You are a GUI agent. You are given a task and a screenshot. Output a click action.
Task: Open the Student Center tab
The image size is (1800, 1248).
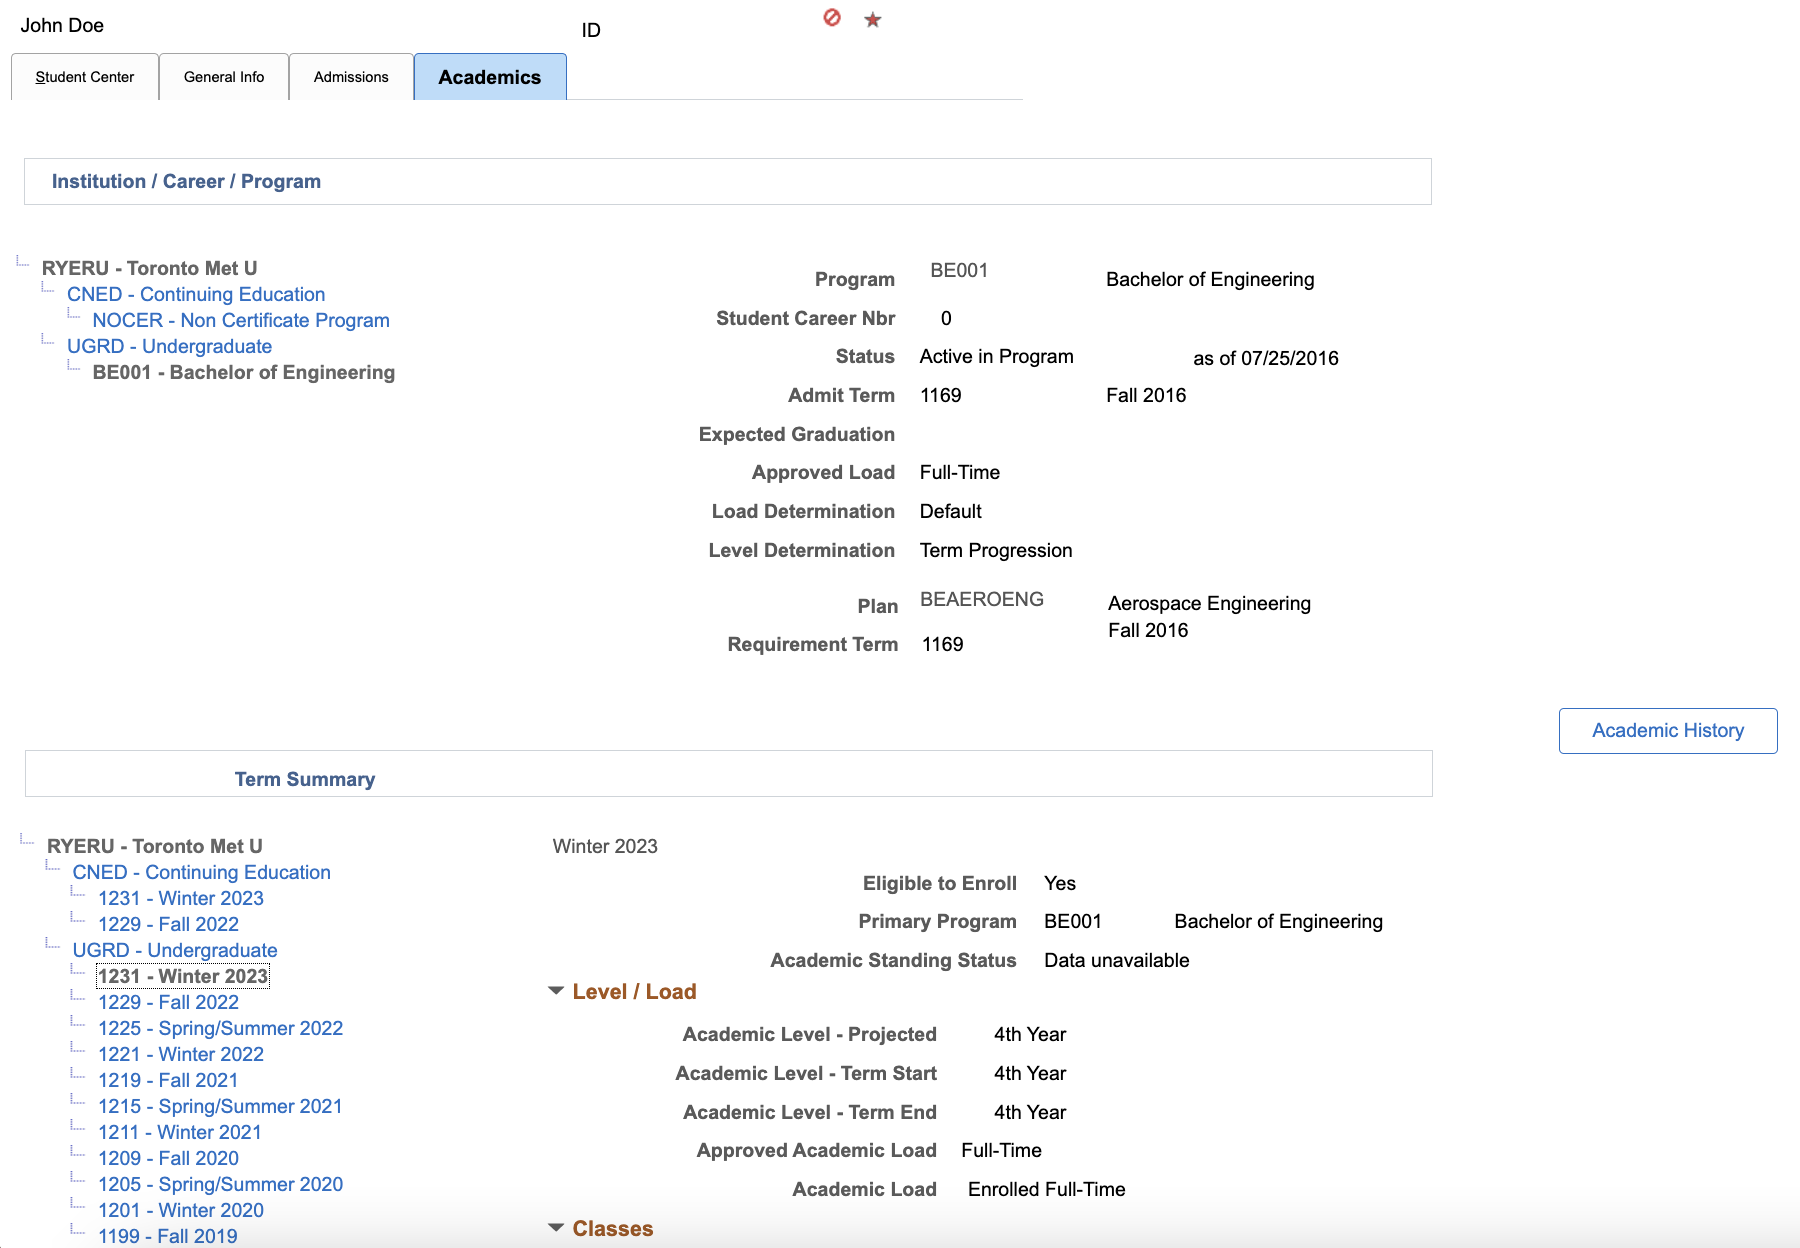[84, 77]
